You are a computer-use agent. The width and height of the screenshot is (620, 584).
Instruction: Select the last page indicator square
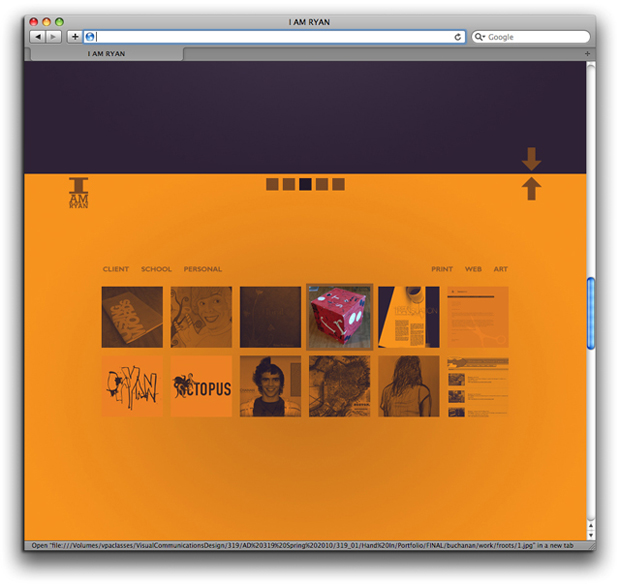click(338, 184)
